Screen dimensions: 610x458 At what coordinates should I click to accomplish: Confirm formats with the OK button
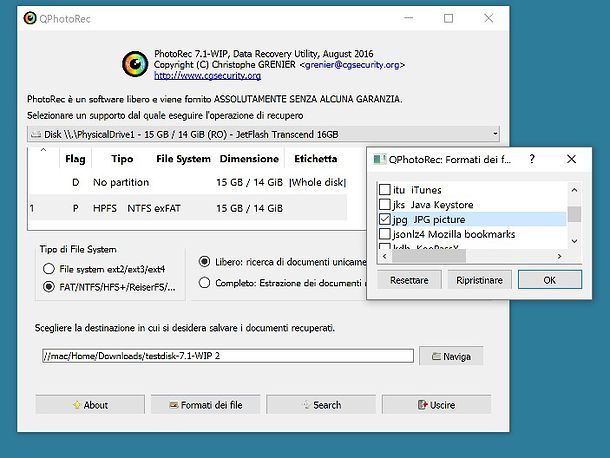click(550, 280)
